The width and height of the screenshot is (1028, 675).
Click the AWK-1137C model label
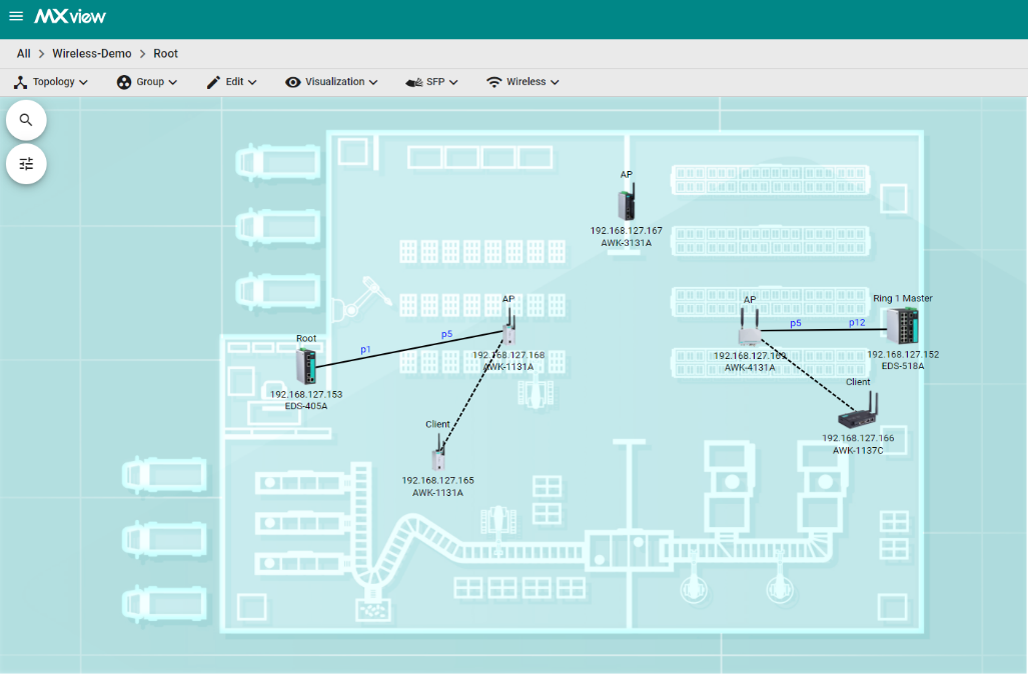tap(858, 450)
